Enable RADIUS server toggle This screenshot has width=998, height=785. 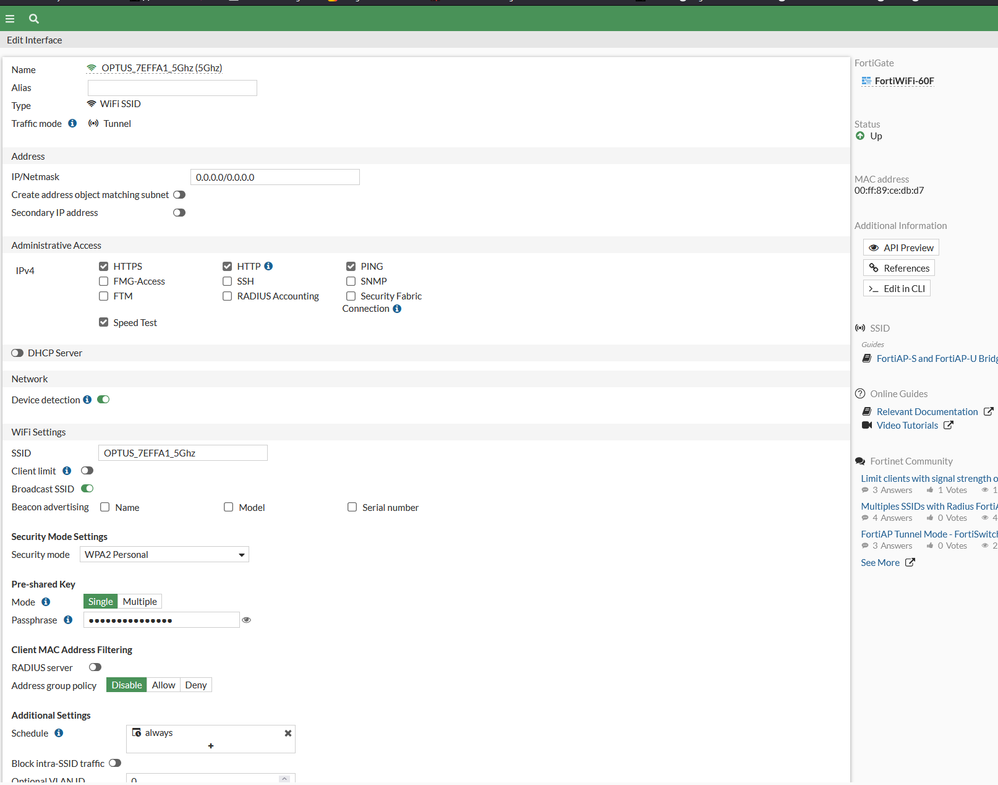pos(95,667)
